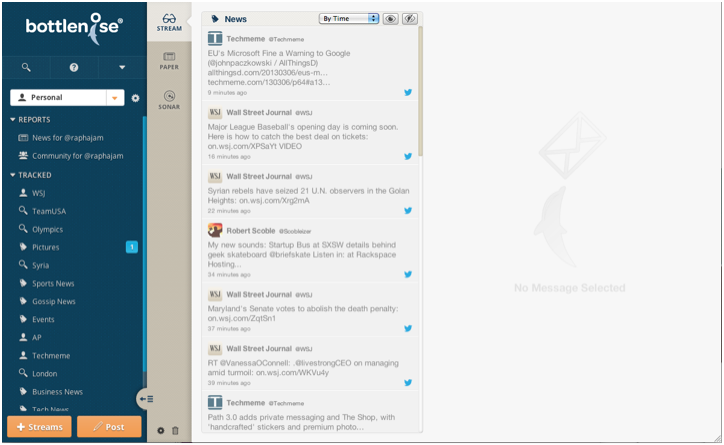Click the trash icon below the view tabs
Screen dimensions: 724x445
pyautogui.click(x=175, y=430)
